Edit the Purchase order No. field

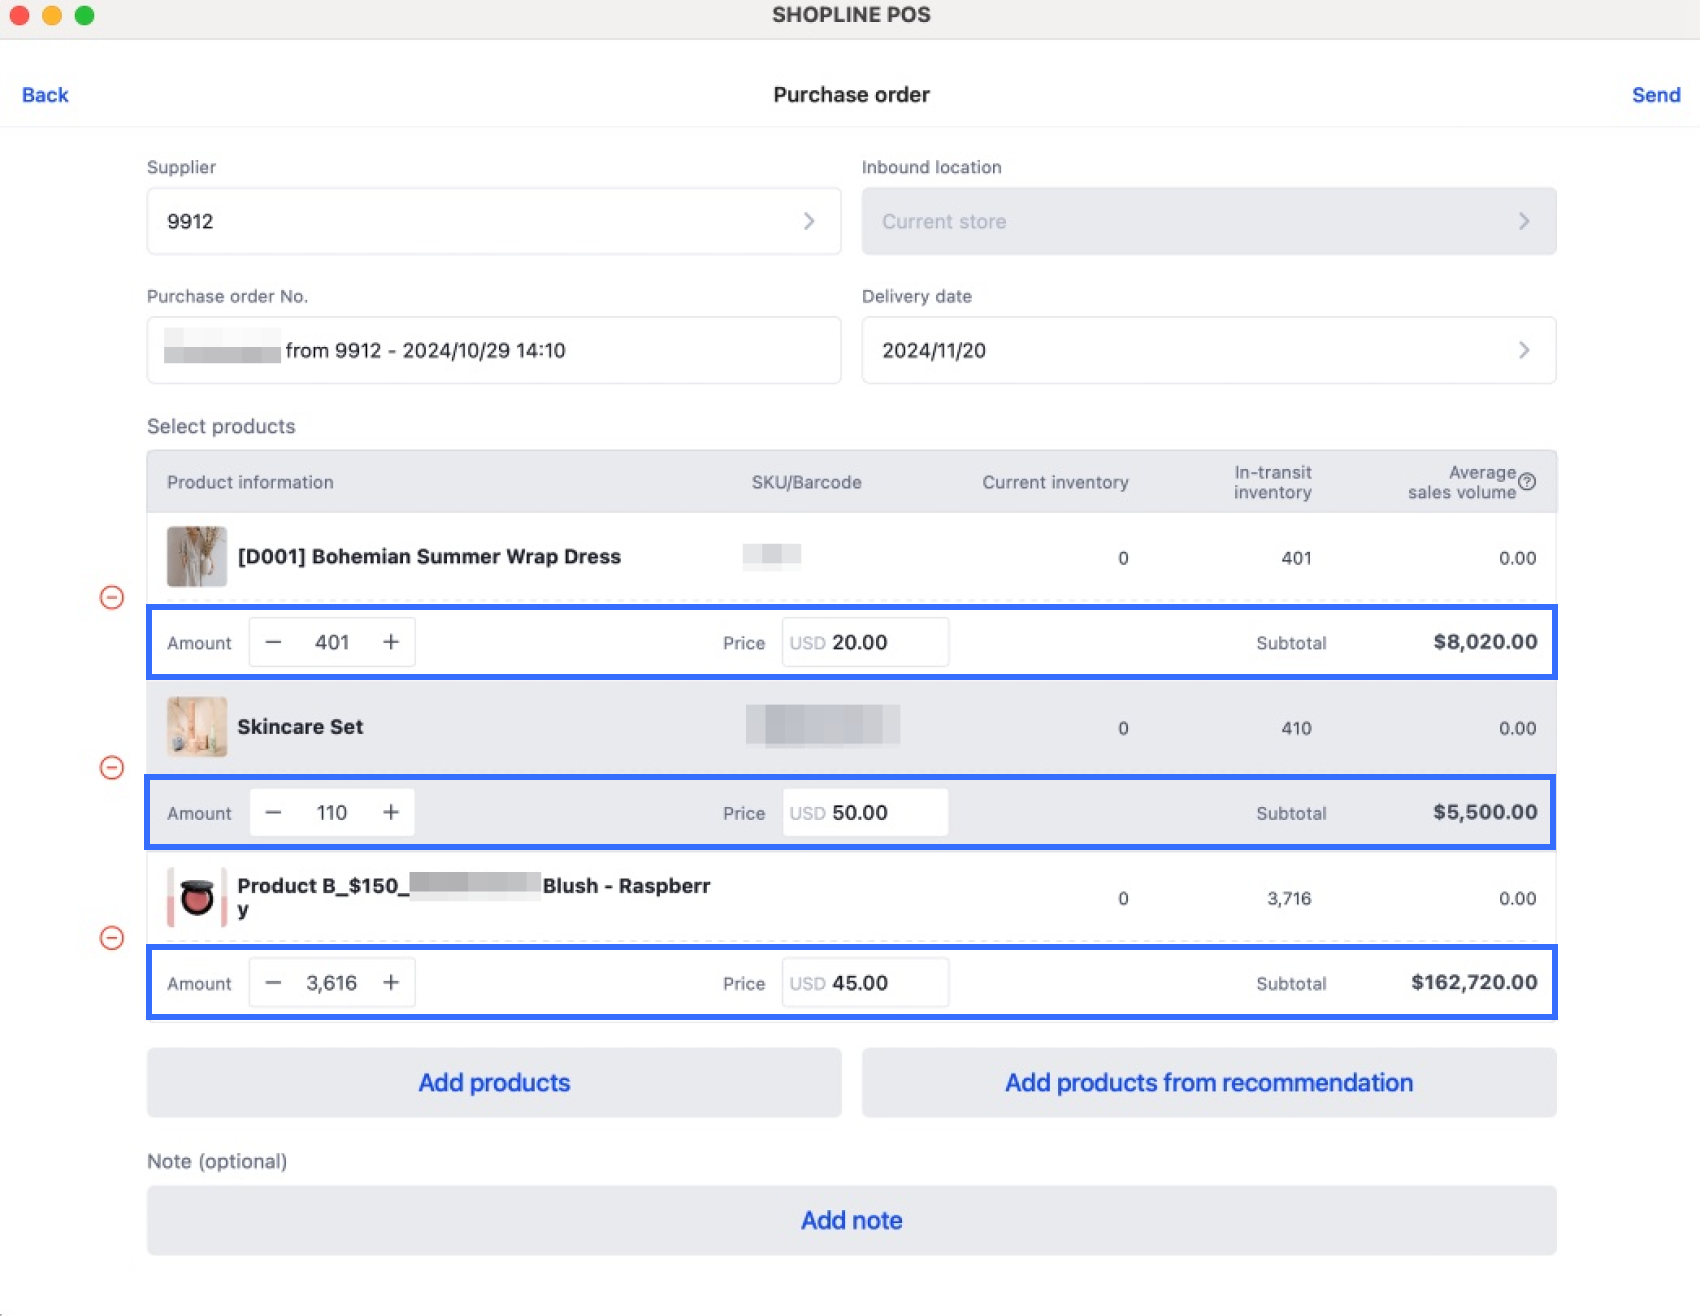pyautogui.click(x=493, y=350)
